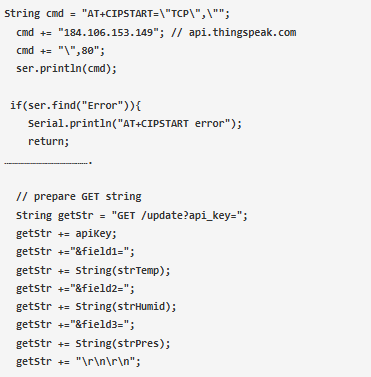The height and width of the screenshot is (377, 371).
Task: Click the String(strTemp) line
Action: point(93,270)
